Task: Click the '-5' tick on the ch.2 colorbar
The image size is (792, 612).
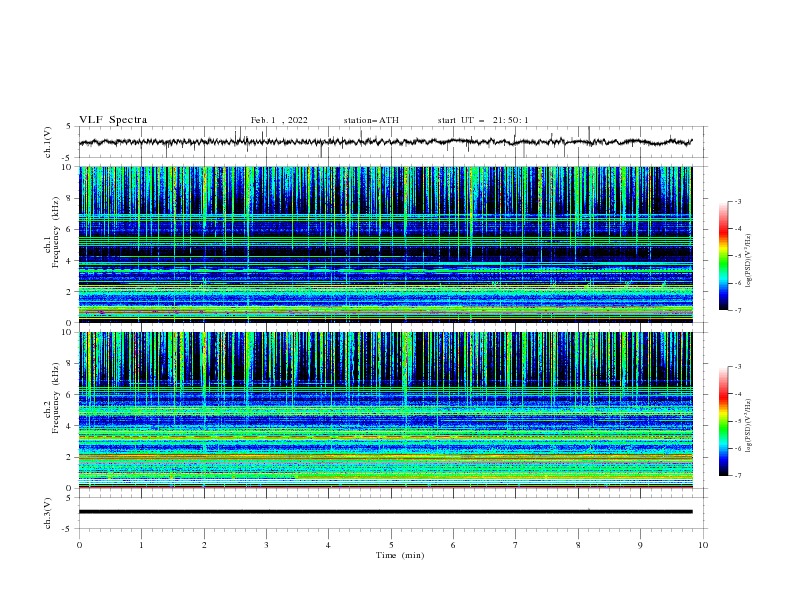Action: pos(738,421)
